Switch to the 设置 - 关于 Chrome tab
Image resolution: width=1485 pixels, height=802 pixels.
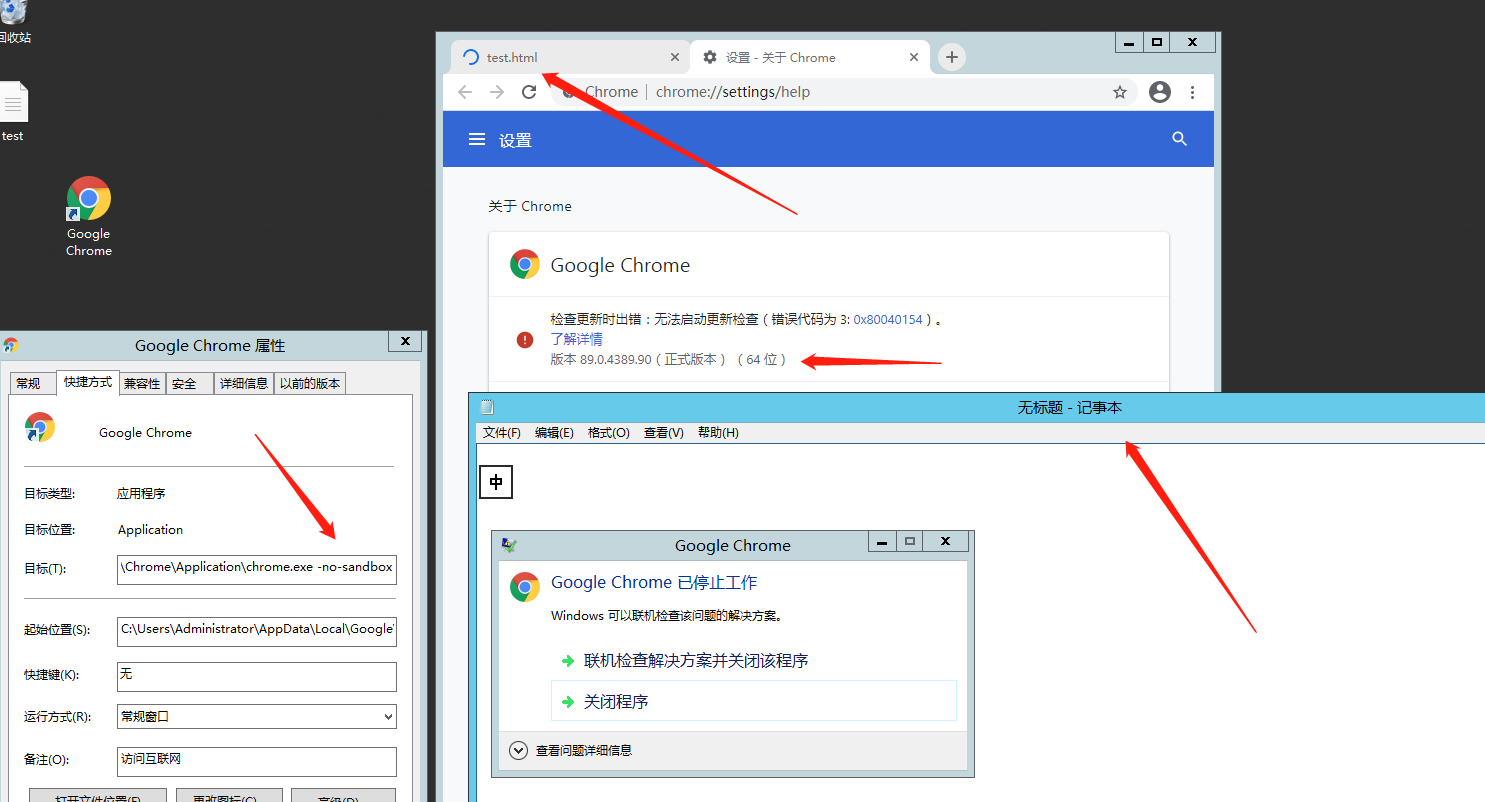810,58
